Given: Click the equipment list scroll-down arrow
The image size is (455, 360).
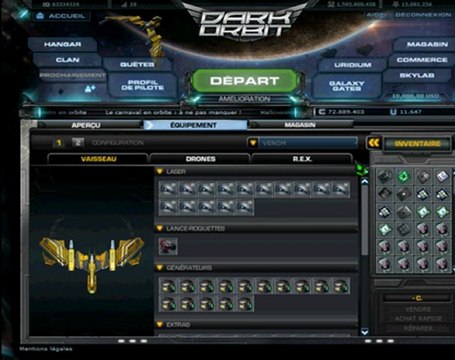Looking at the screenshot, I should point(365,332).
